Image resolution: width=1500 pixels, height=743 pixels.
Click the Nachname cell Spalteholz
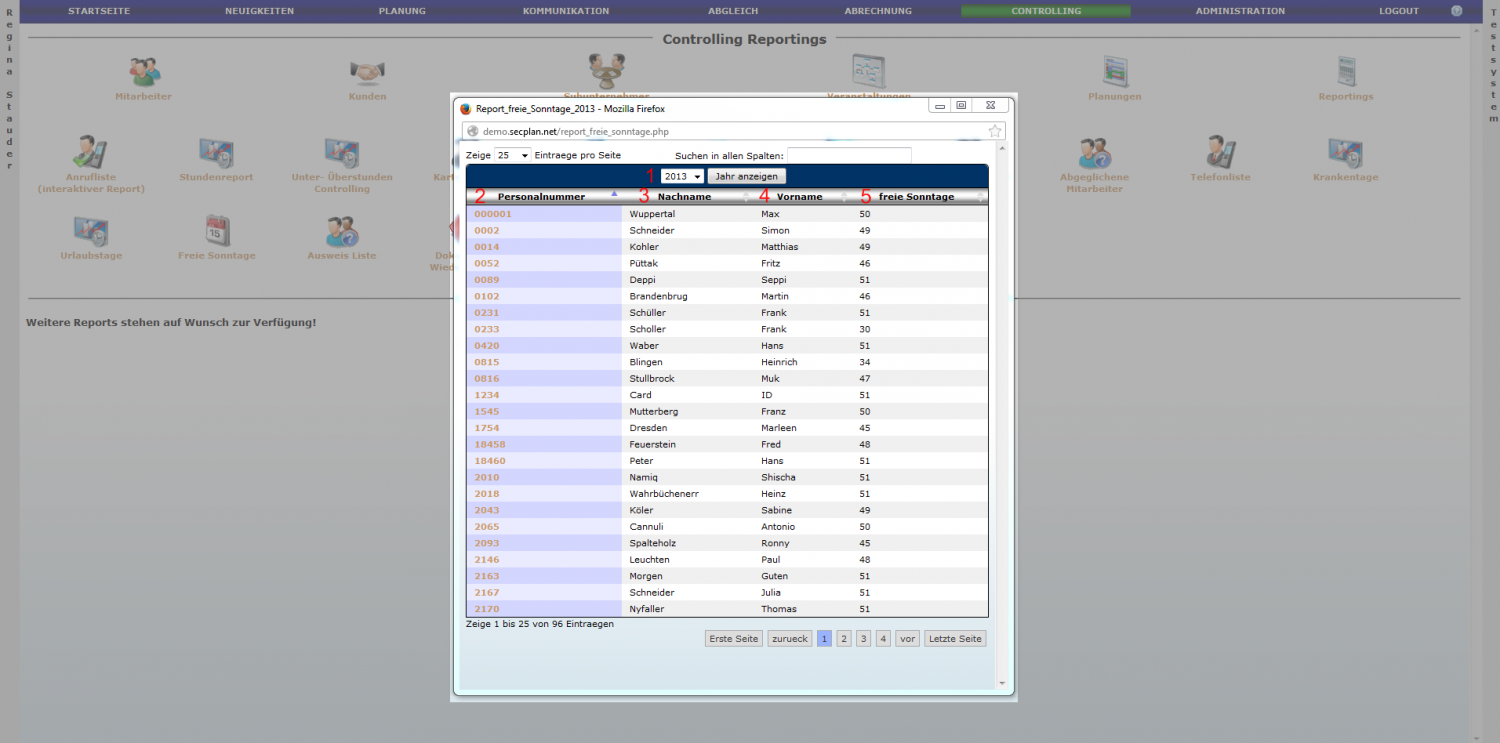pos(654,543)
